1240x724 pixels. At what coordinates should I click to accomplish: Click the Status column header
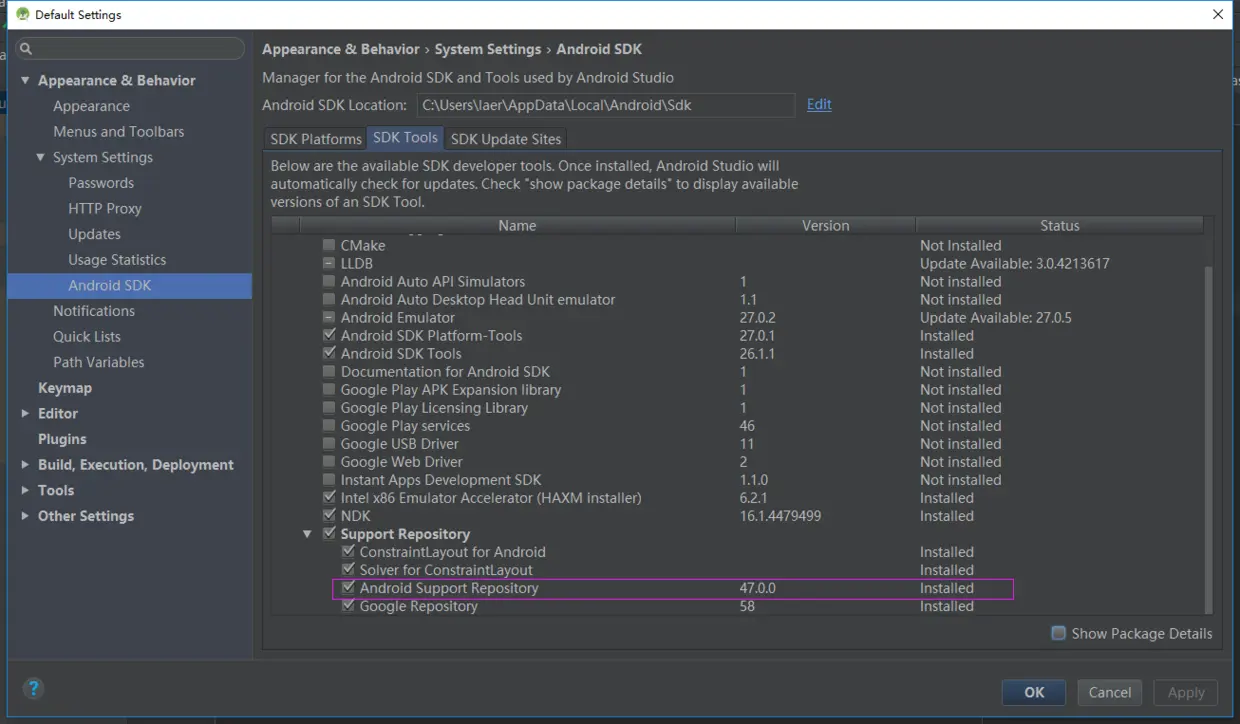(x=1059, y=226)
